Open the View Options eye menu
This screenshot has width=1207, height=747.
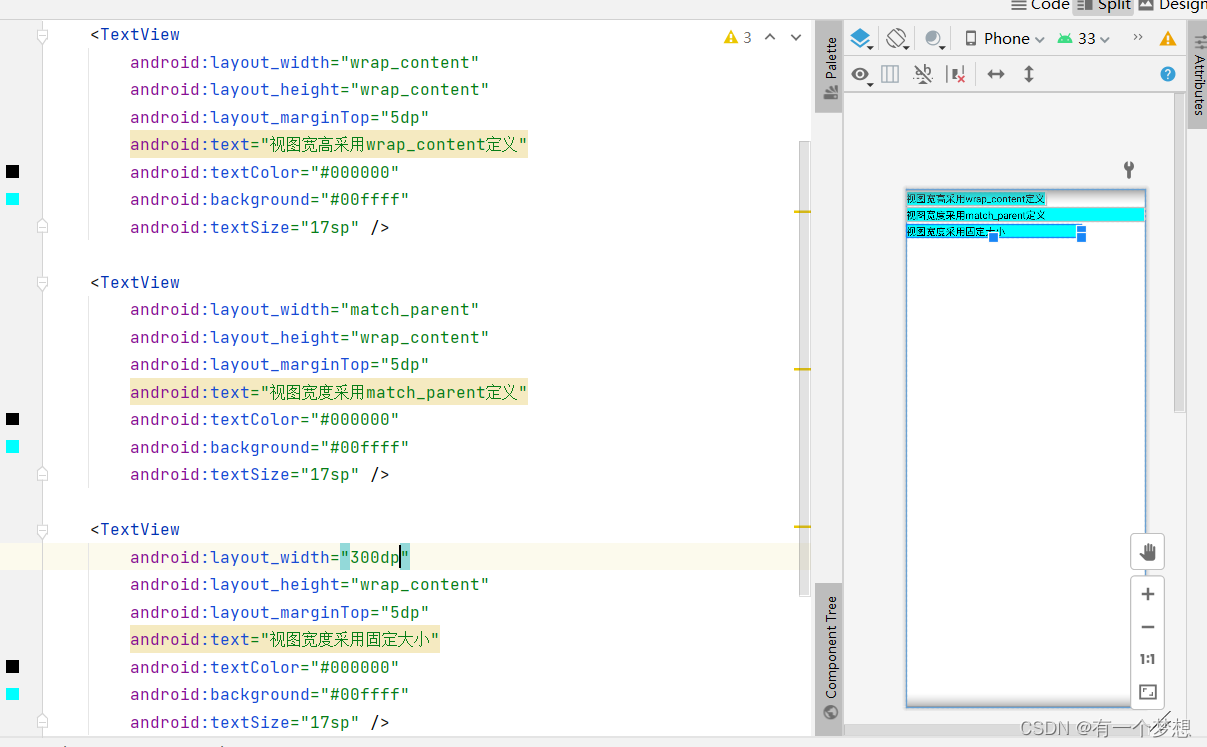point(861,75)
